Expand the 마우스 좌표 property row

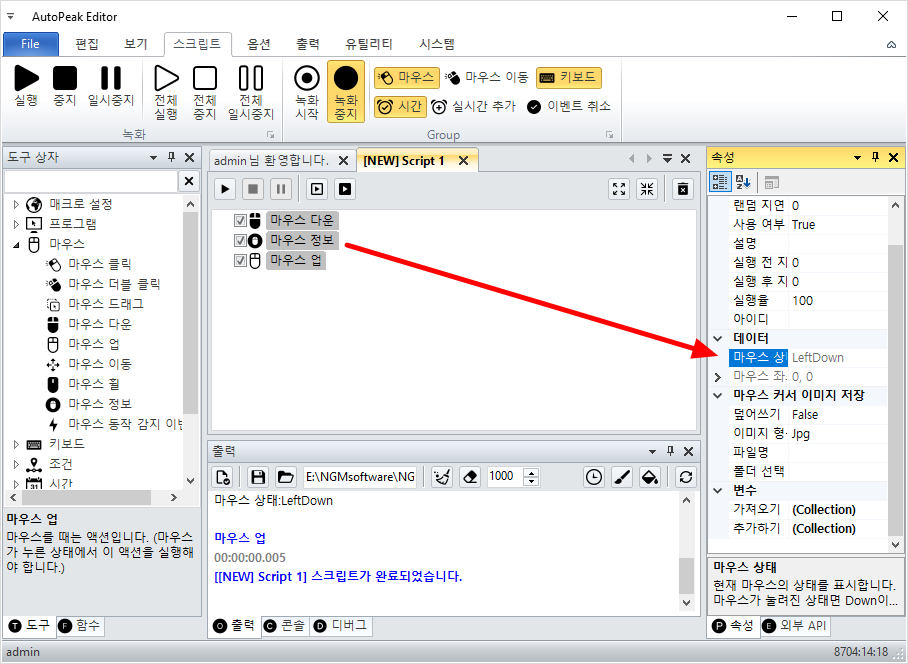[x=718, y=377]
